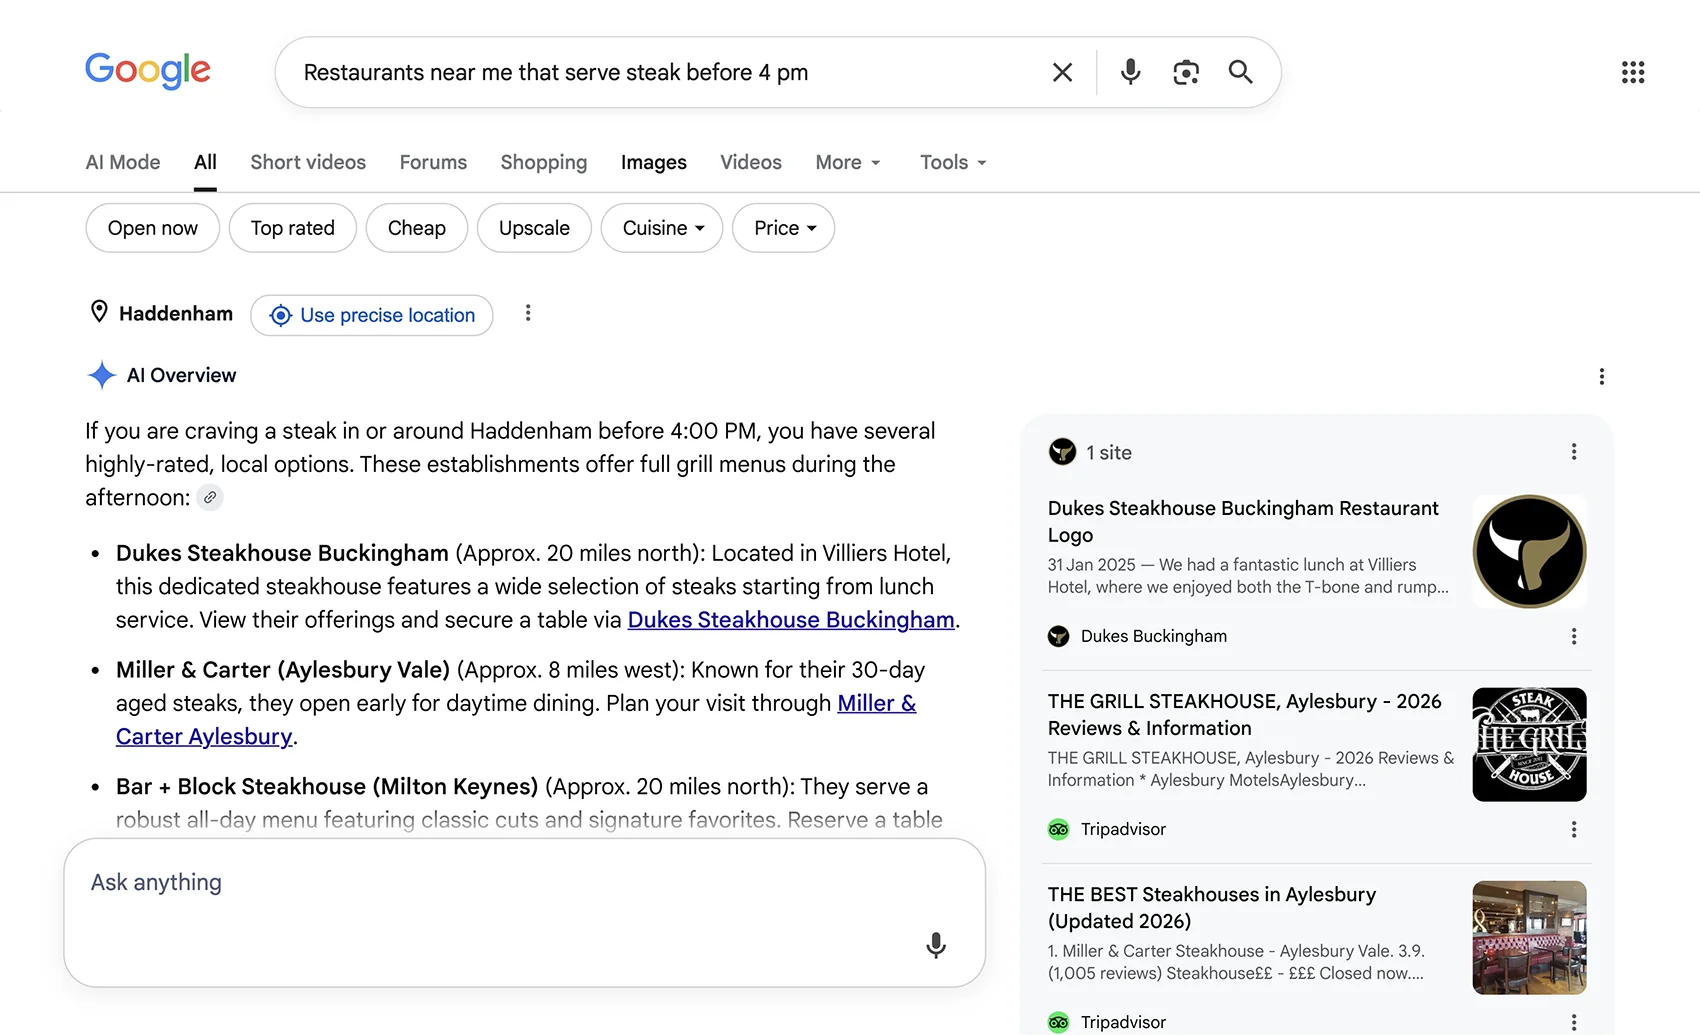Click Tripadvisor owl icon under Best Steakhouses
This screenshot has height=1035, width=1700.
coord(1058,1022)
